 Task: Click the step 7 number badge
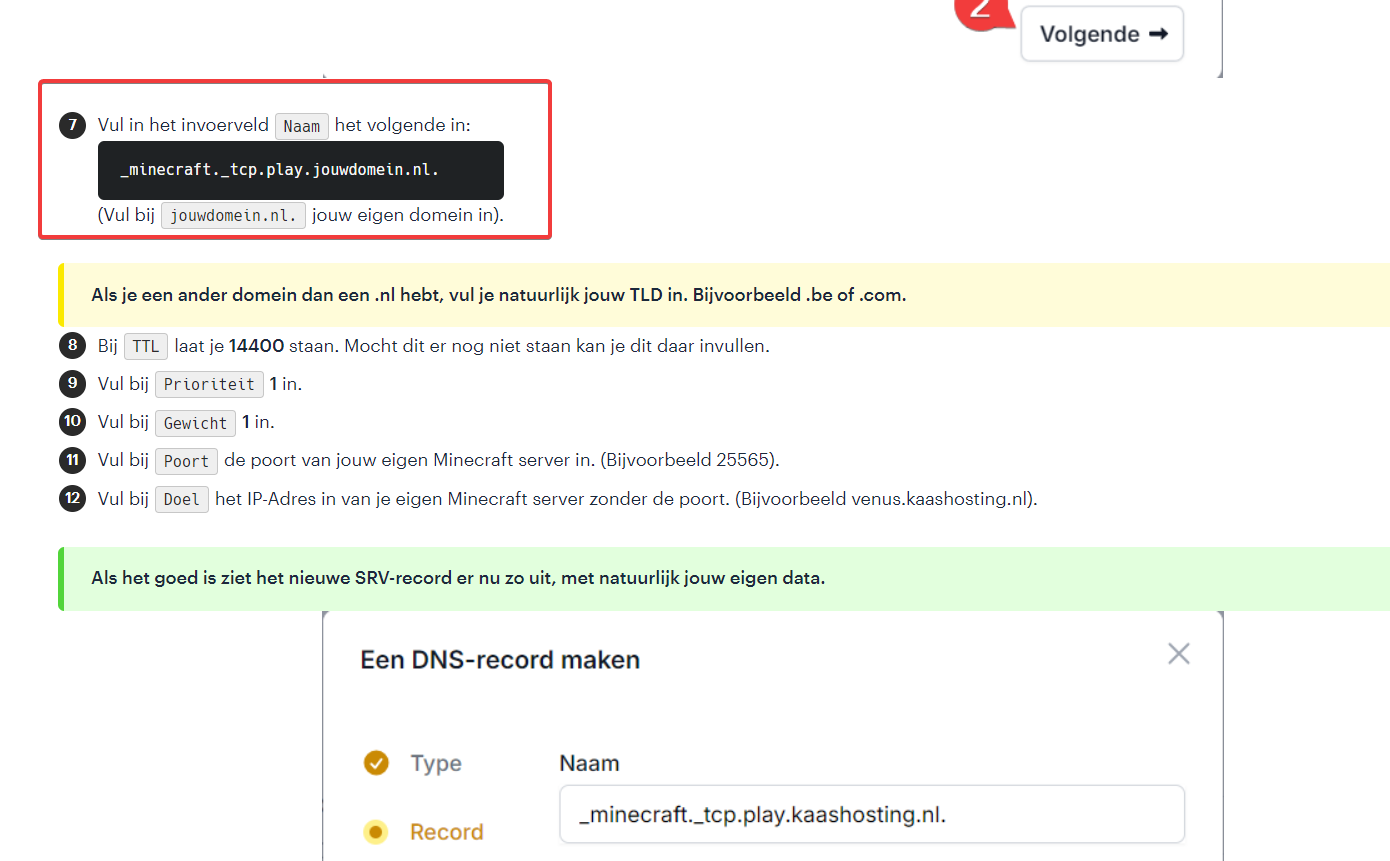pos(72,126)
